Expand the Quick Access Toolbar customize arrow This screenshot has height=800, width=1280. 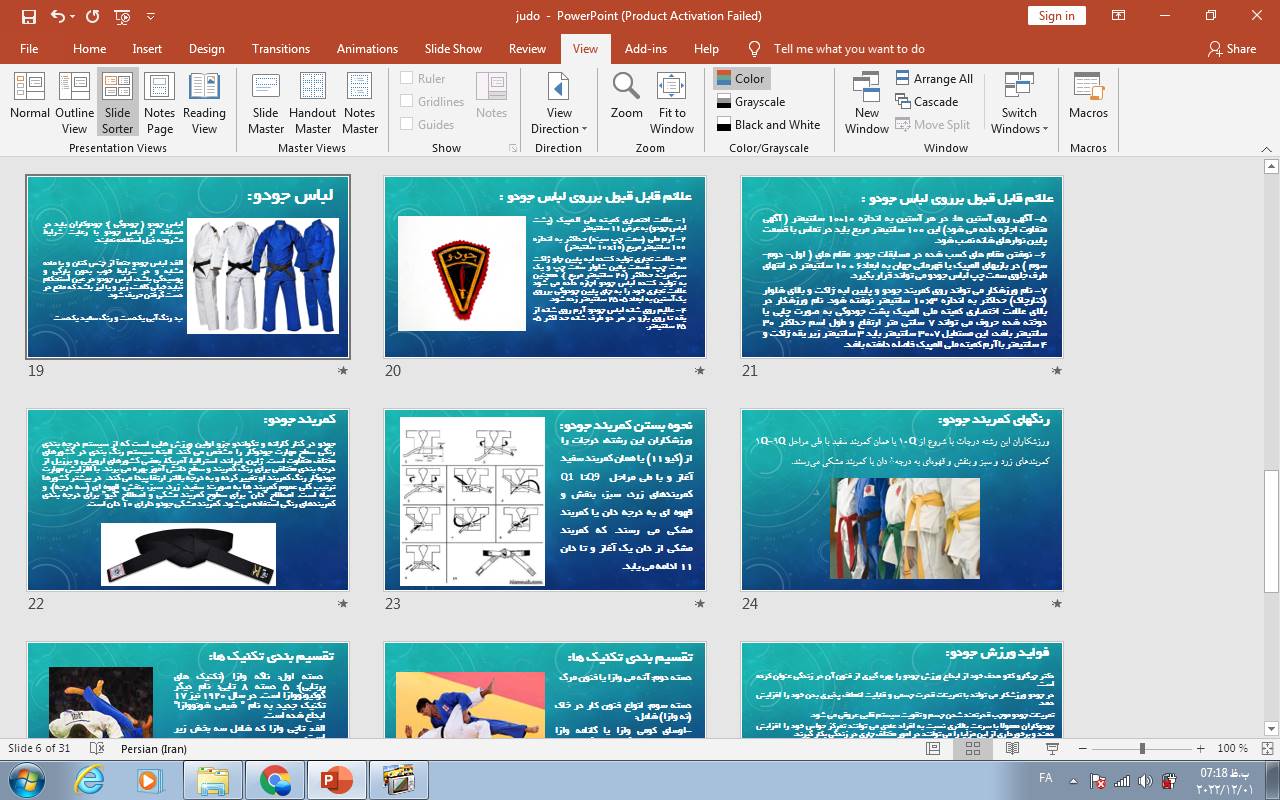(x=151, y=16)
